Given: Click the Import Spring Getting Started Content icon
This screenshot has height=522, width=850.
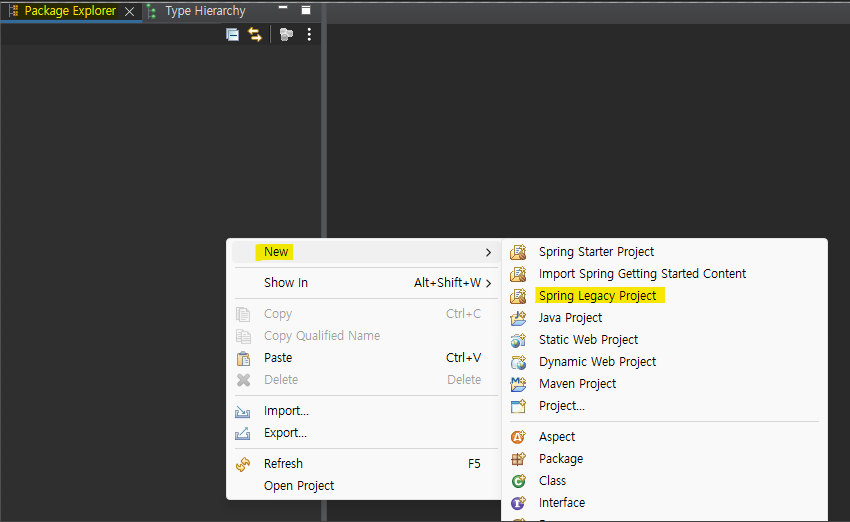Looking at the screenshot, I should coord(518,274).
